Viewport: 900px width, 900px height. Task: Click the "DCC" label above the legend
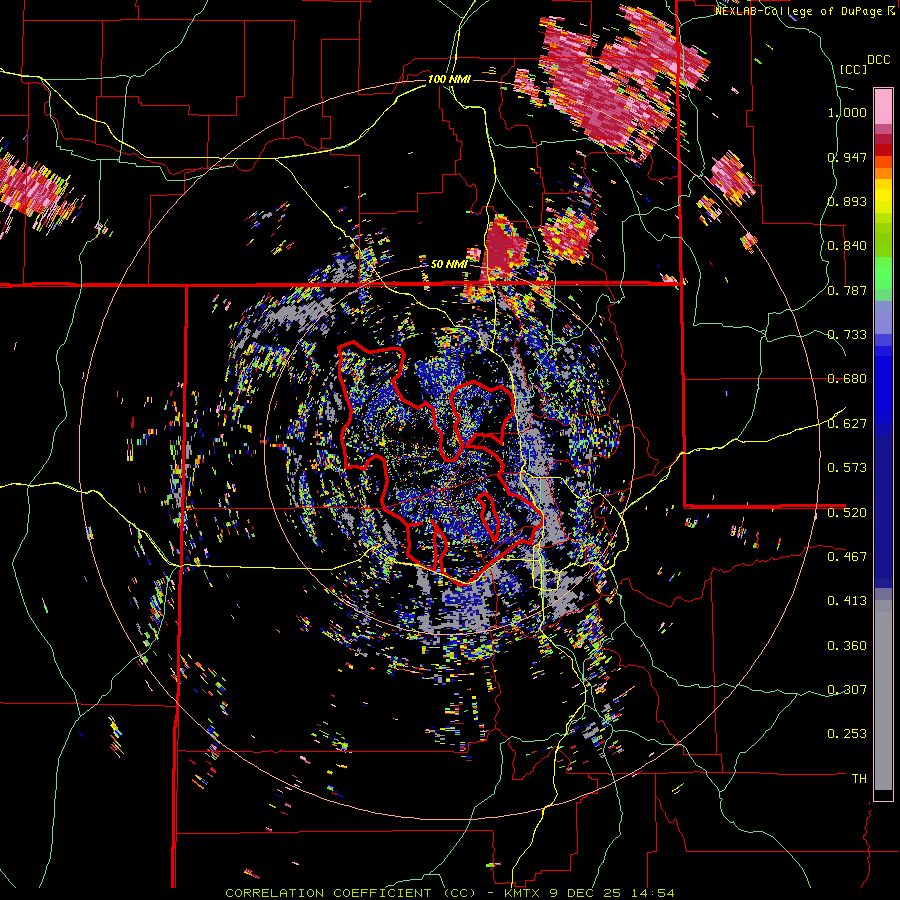pyautogui.click(x=879, y=60)
